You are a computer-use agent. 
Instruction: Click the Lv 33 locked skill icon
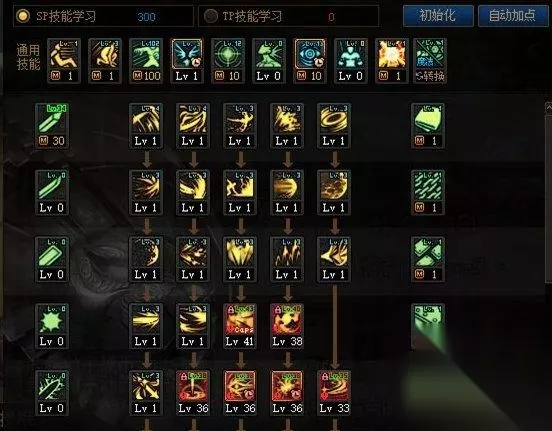[x=334, y=393]
